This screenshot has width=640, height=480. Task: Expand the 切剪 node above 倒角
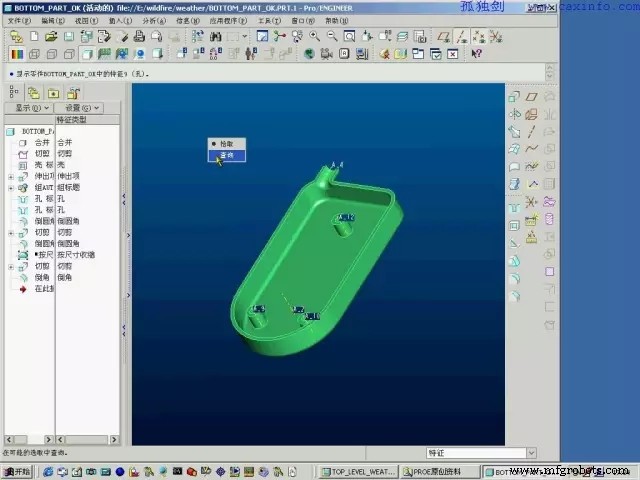click(11, 267)
